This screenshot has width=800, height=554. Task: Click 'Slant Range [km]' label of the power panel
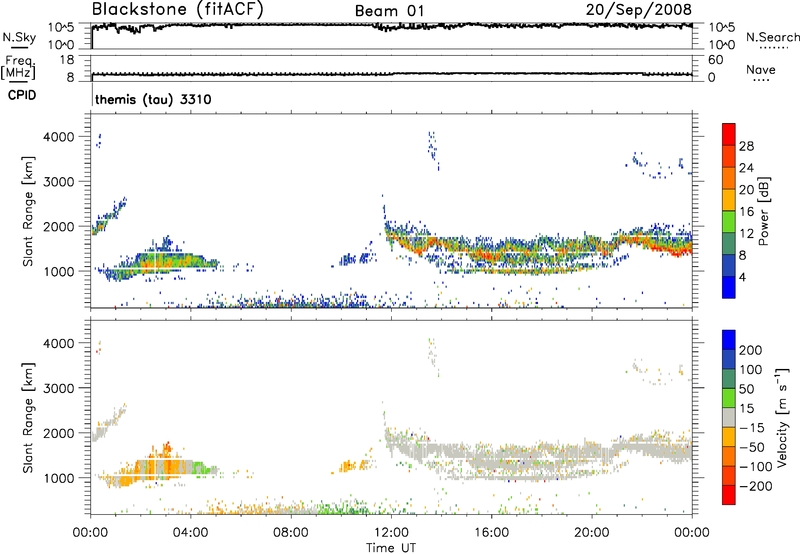pos(28,211)
